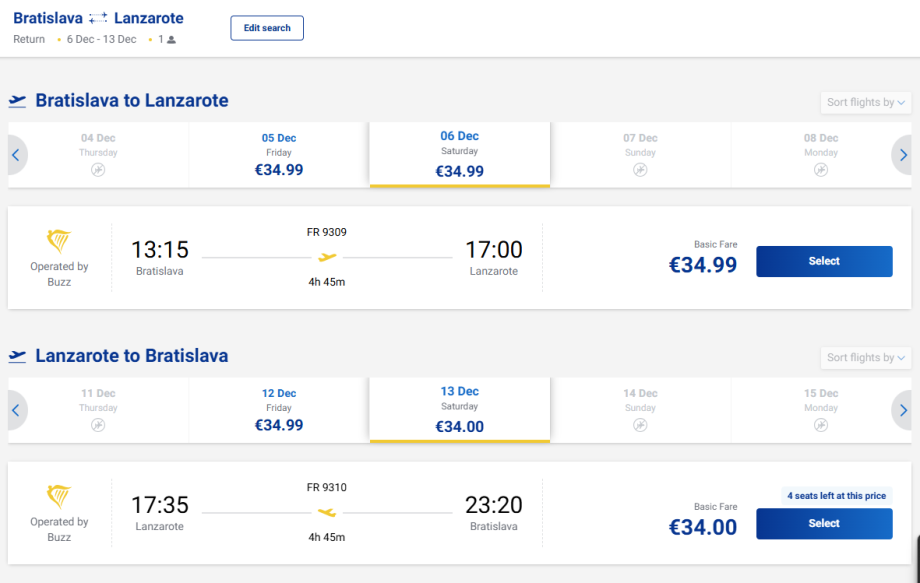Show earlier return dates with left arrow
Viewport: 920px width, 583px height.
click(16, 410)
